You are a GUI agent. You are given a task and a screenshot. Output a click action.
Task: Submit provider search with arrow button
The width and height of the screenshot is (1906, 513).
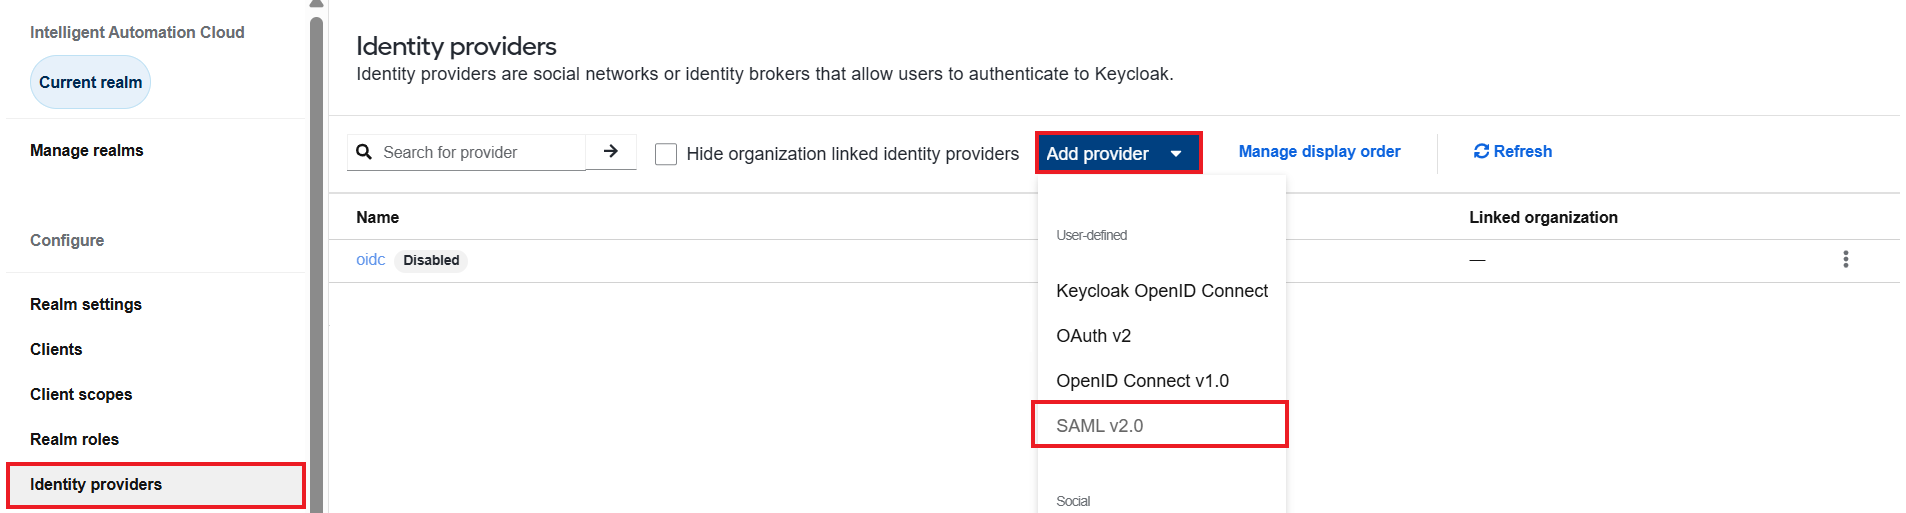[x=611, y=152]
